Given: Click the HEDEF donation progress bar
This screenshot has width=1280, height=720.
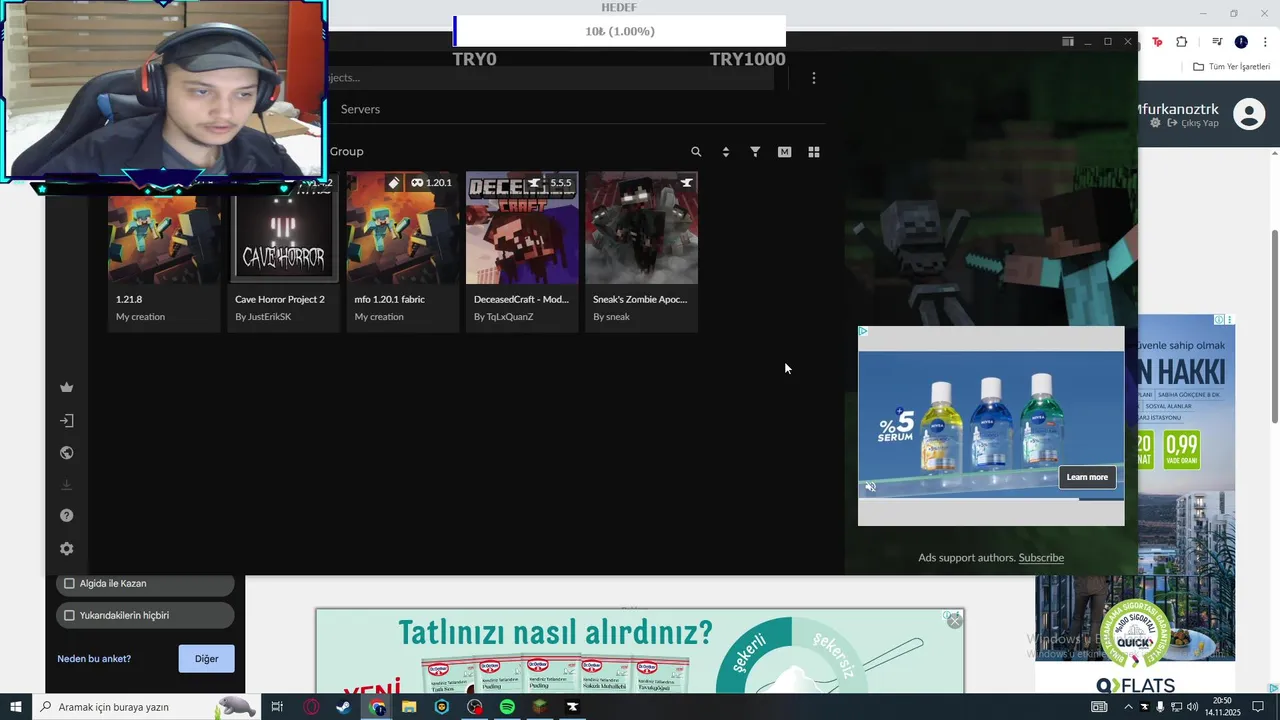Looking at the screenshot, I should coord(619,31).
